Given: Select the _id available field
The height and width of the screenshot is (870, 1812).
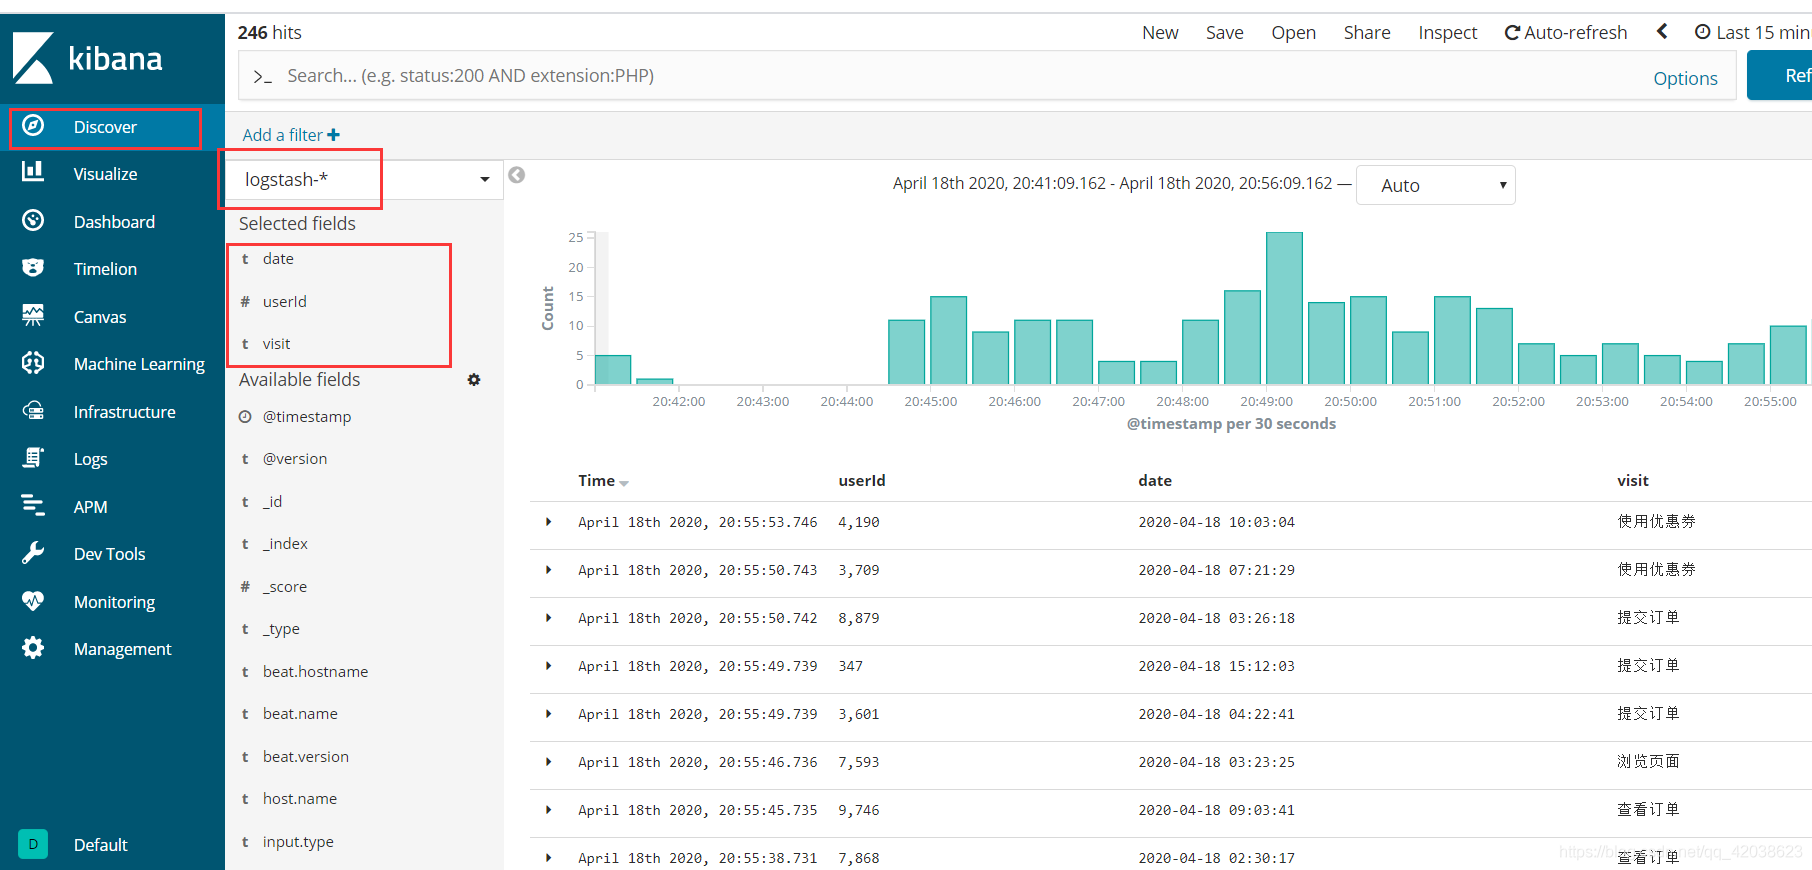Looking at the screenshot, I should tap(272, 502).
